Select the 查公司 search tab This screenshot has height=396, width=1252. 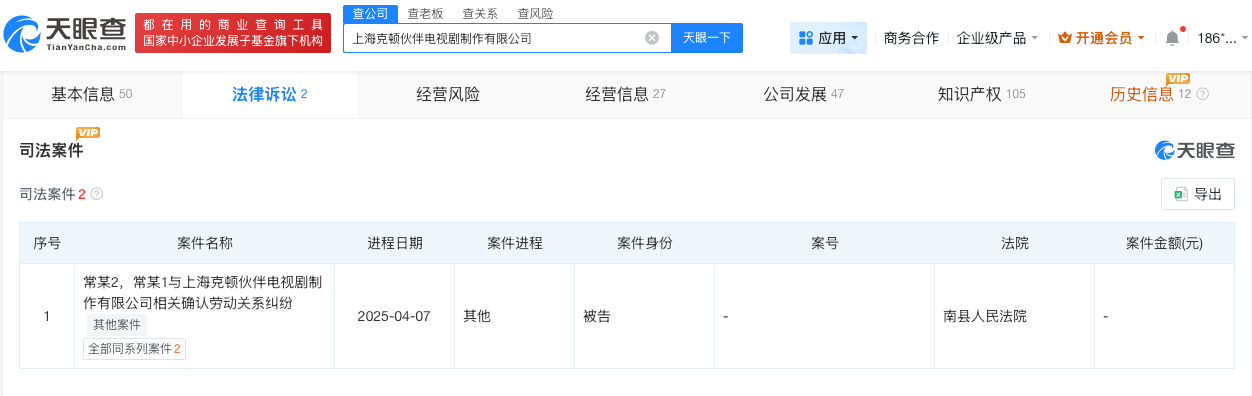click(x=370, y=13)
